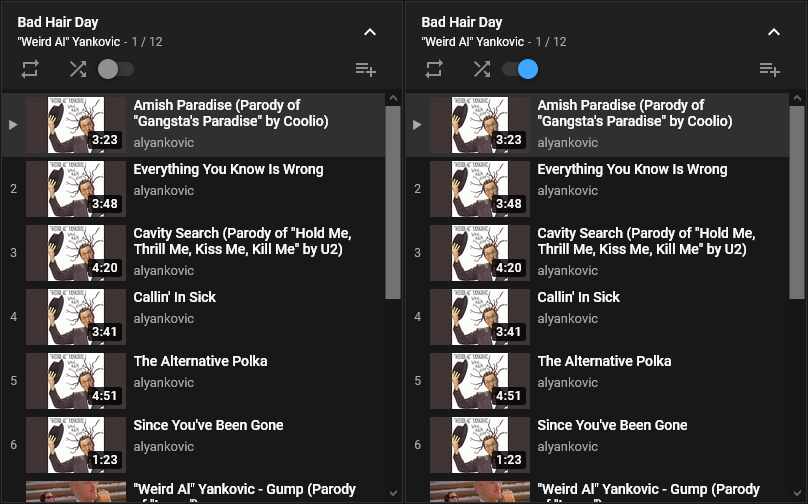Save left playlist using add-to-queue icon

[365, 69]
